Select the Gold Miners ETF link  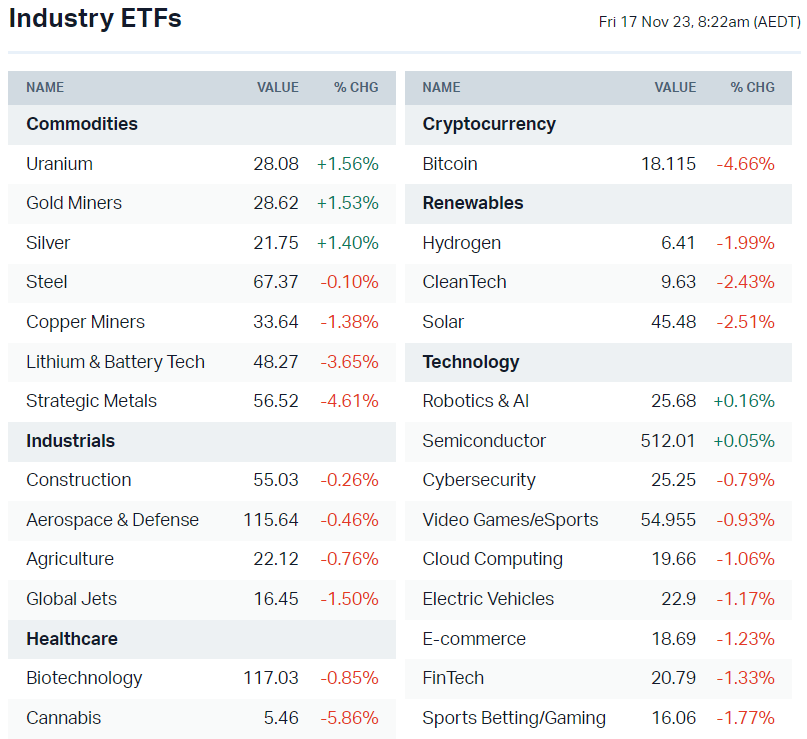(74, 203)
